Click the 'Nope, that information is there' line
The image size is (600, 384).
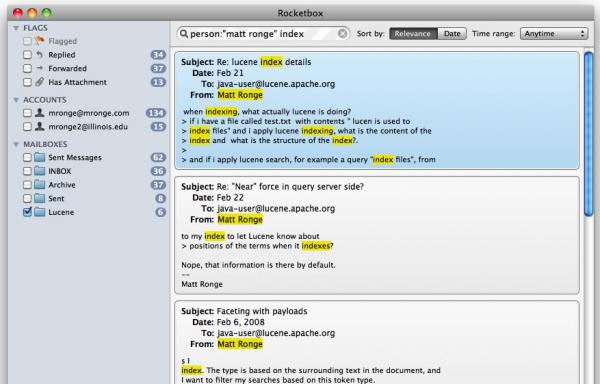258,265
